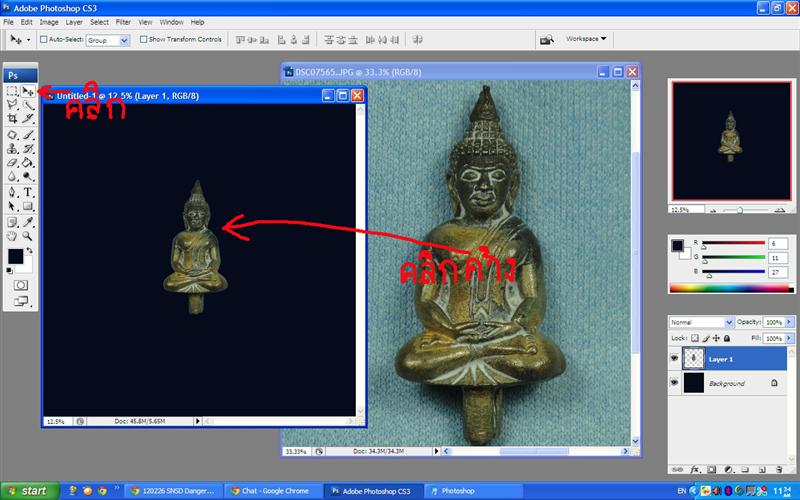Select the Rectangular Marquee tool

tap(12, 91)
